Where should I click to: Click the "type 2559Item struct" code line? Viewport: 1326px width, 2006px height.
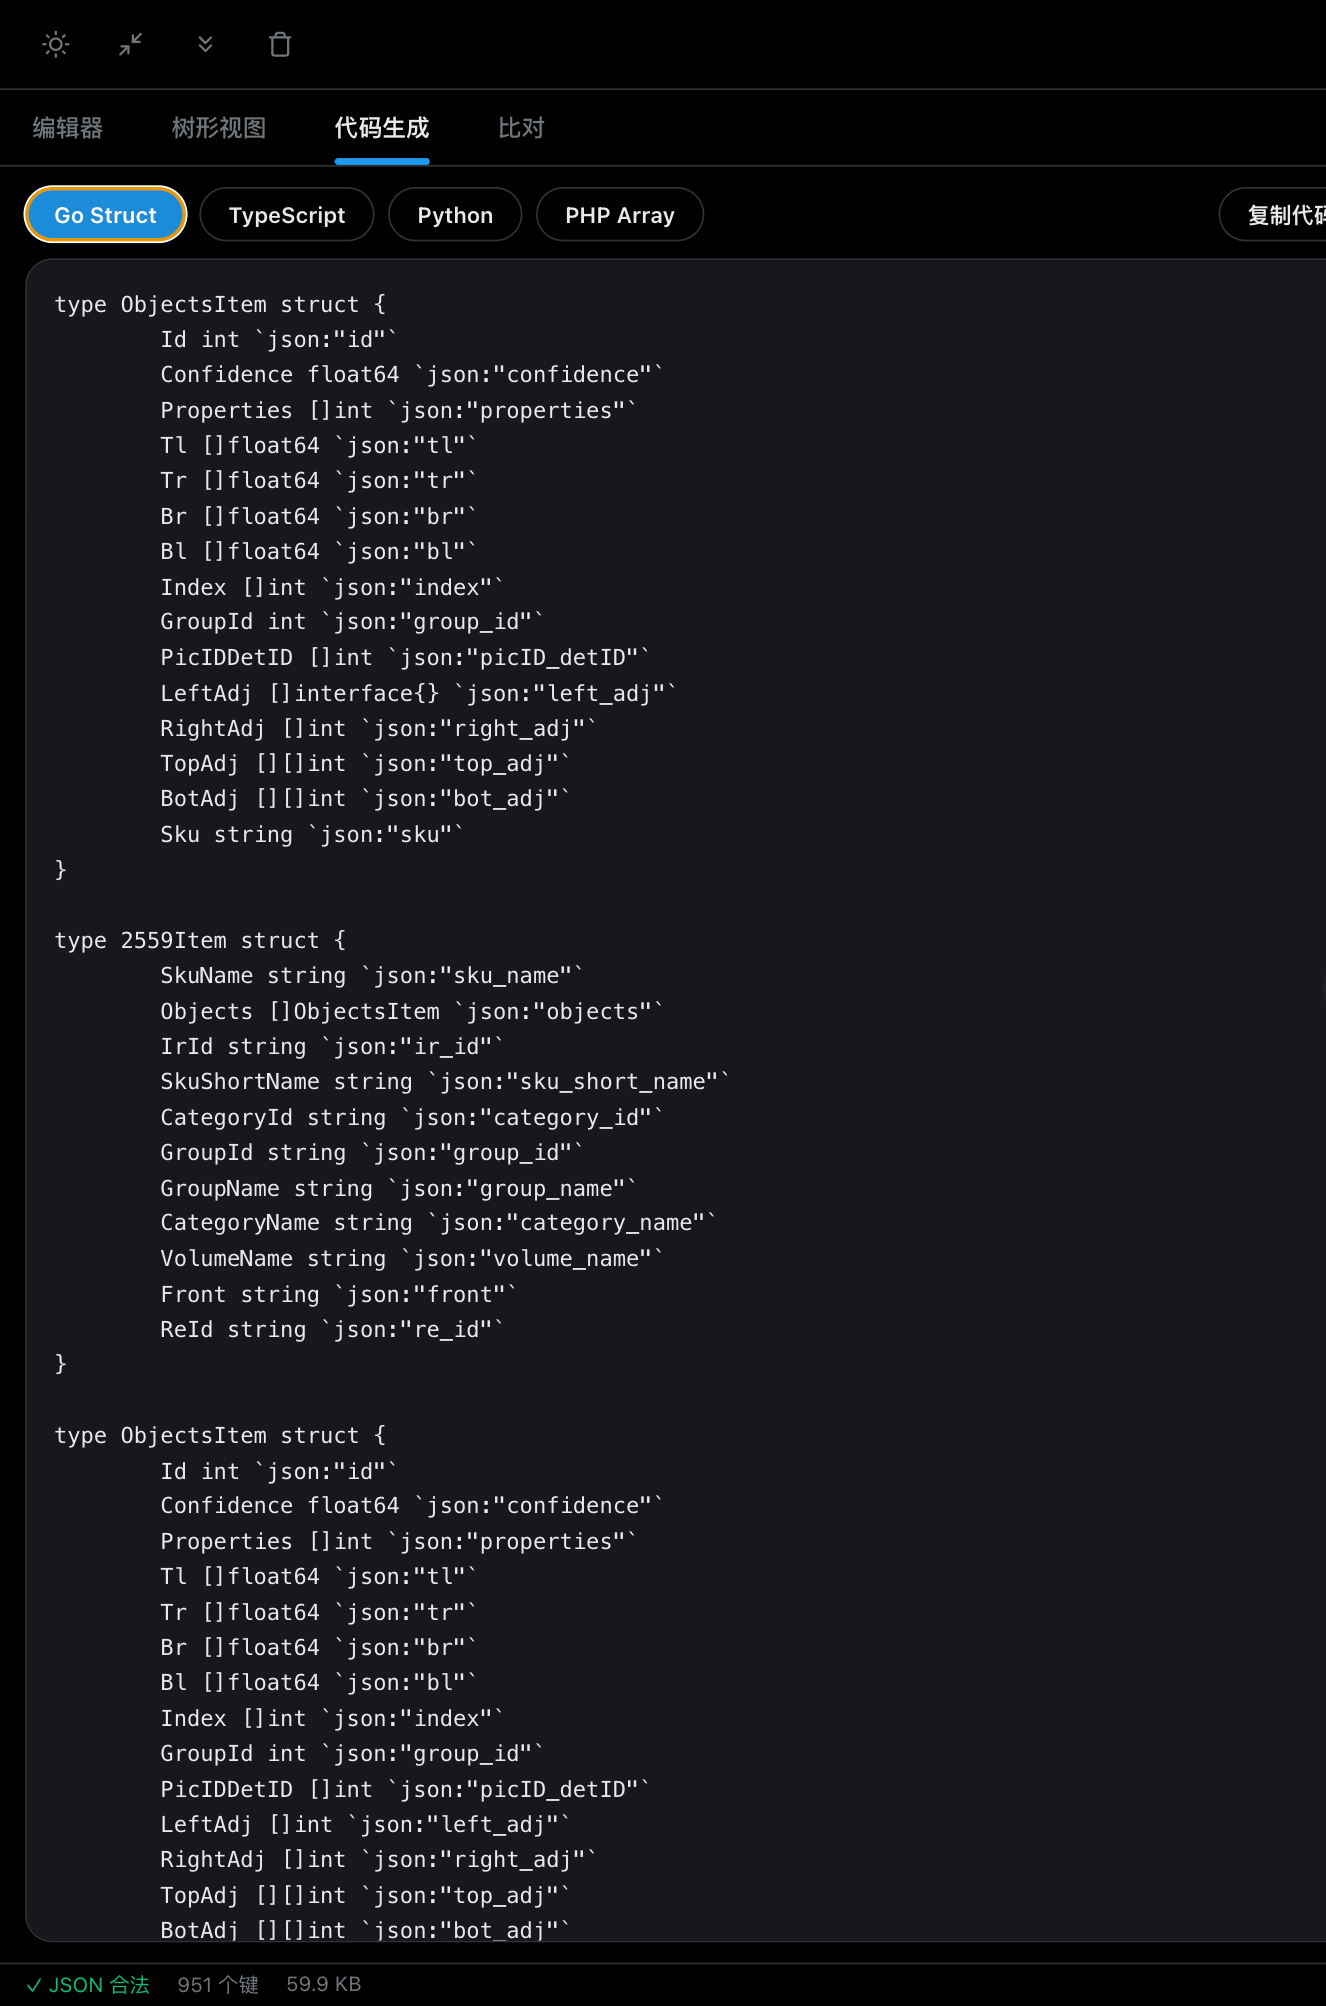200,940
